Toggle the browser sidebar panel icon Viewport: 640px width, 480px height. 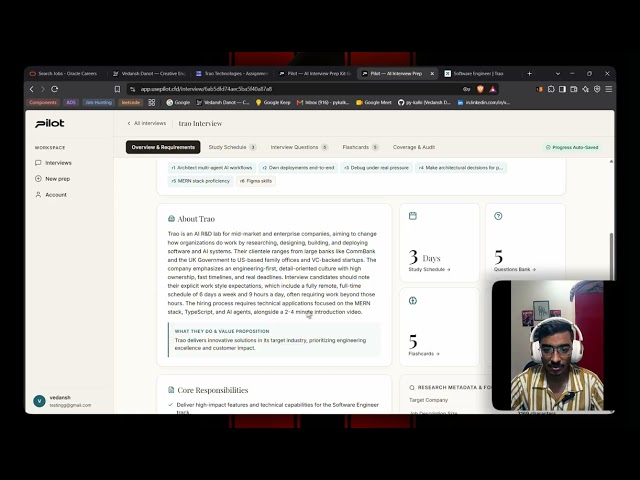click(562, 89)
